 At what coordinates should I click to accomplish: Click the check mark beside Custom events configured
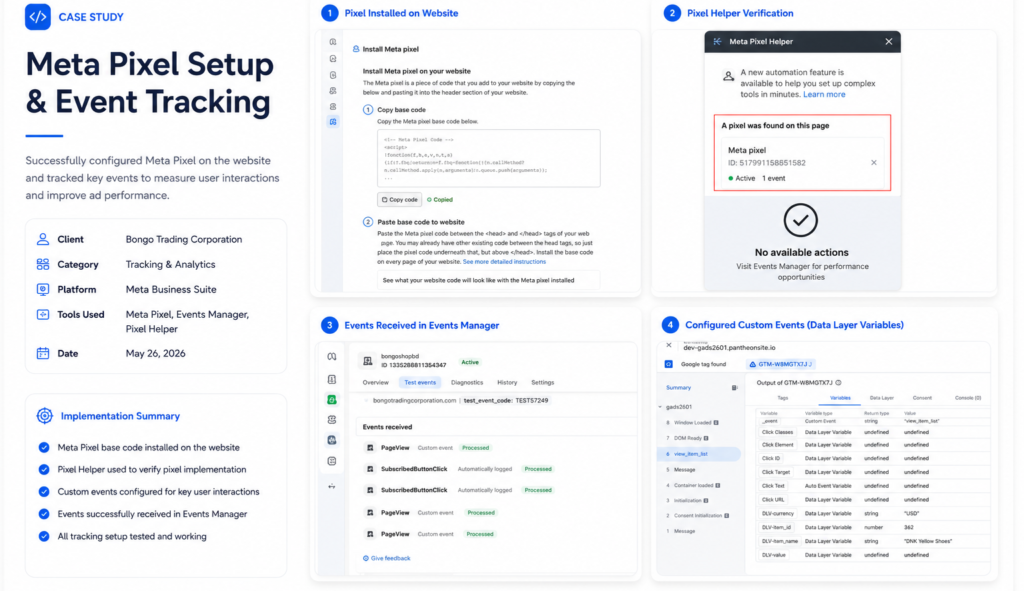(44, 492)
